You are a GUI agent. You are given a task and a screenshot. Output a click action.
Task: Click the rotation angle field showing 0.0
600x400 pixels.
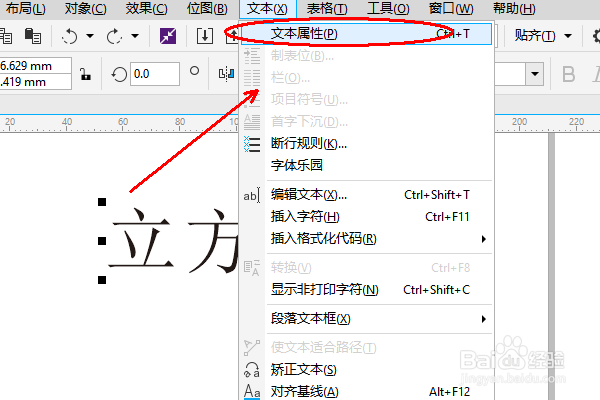point(155,73)
